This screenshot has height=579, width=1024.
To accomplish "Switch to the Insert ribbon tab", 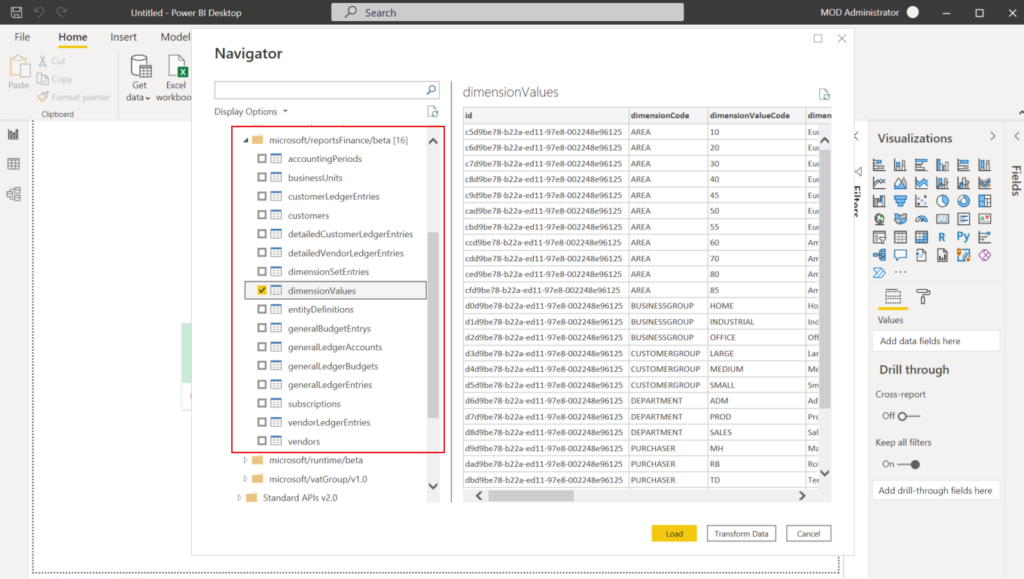I will [123, 36].
